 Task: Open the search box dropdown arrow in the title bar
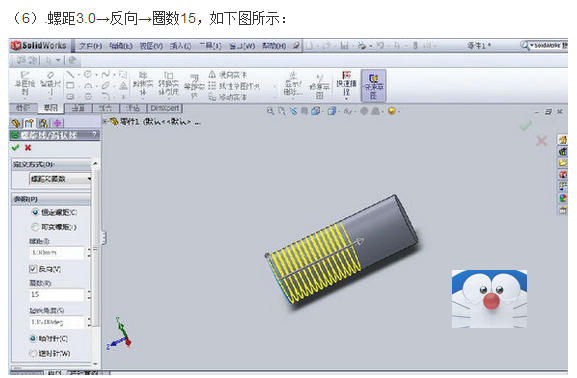(x=531, y=46)
